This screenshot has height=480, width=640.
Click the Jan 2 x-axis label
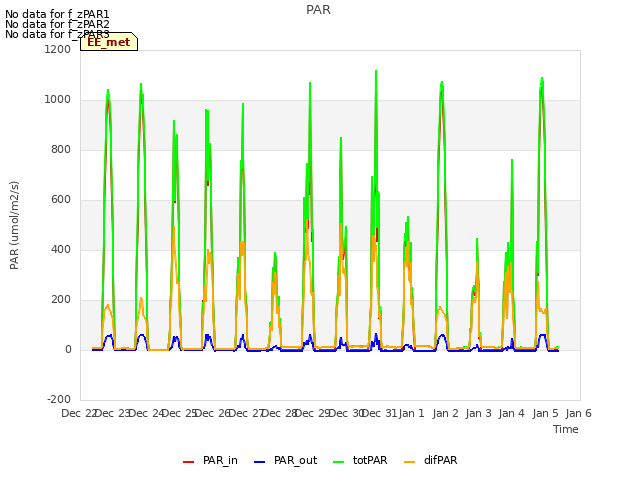[x=445, y=413]
